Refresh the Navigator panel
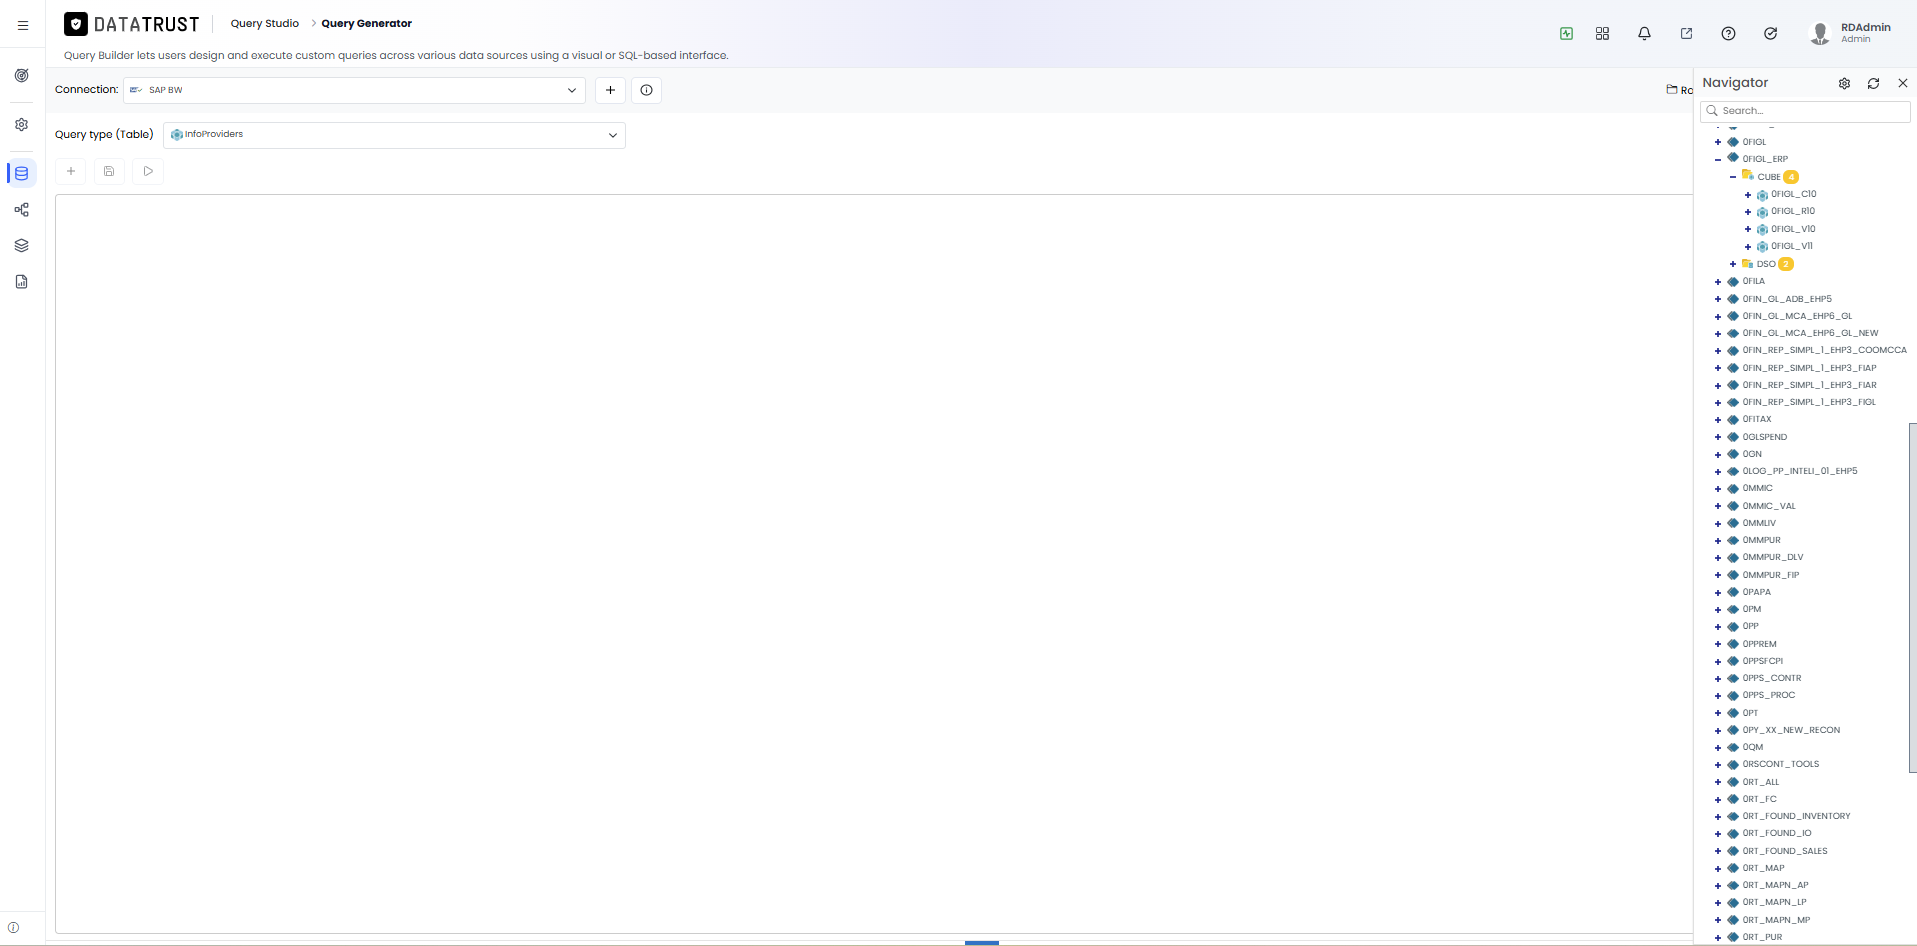The image size is (1917, 946). tap(1873, 83)
